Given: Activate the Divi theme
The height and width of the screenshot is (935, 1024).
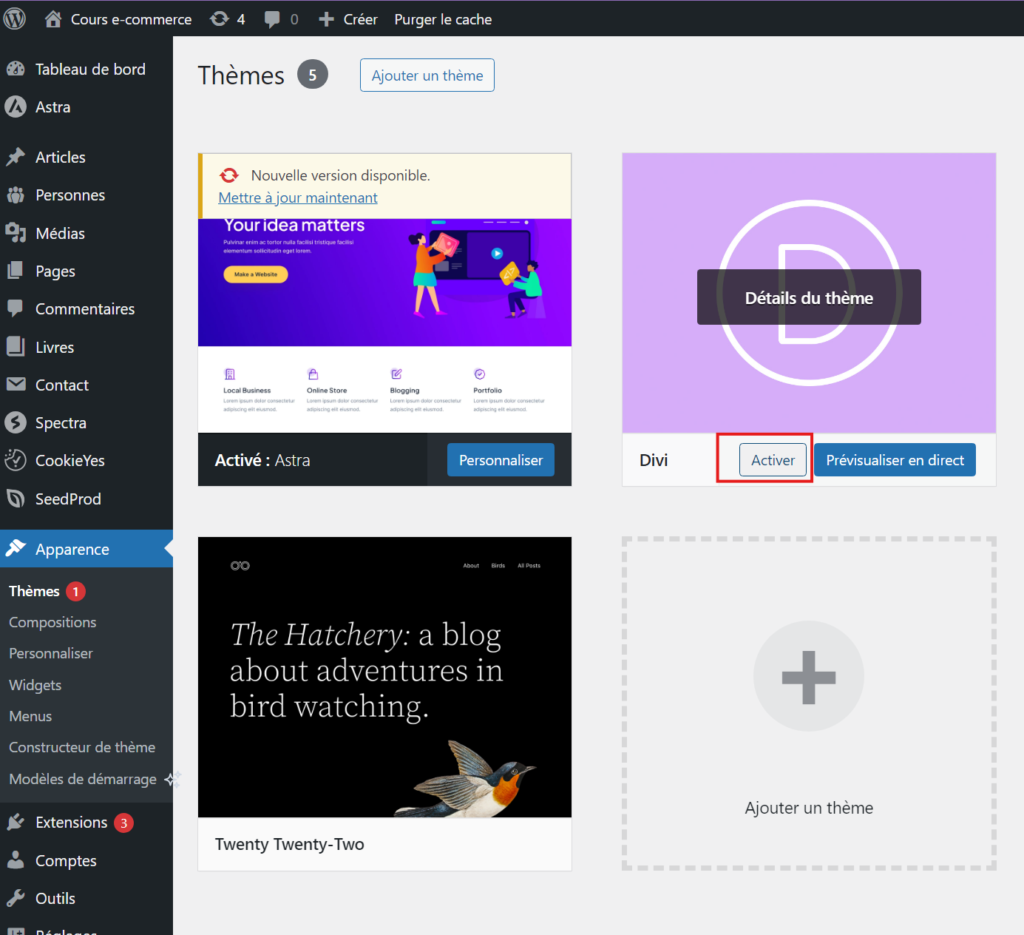Looking at the screenshot, I should pos(773,460).
